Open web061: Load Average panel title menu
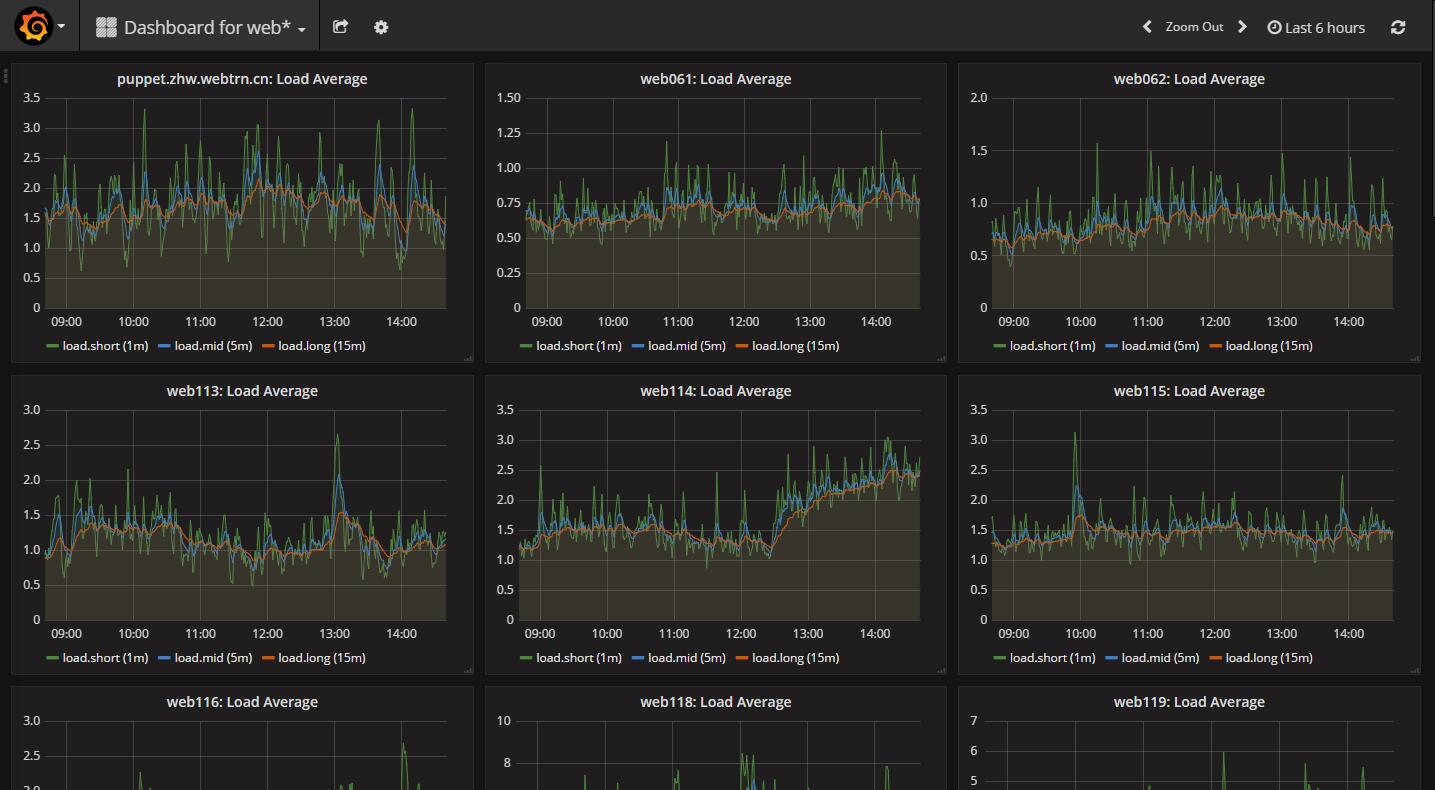Viewport: 1435px width, 790px height. click(x=716, y=79)
